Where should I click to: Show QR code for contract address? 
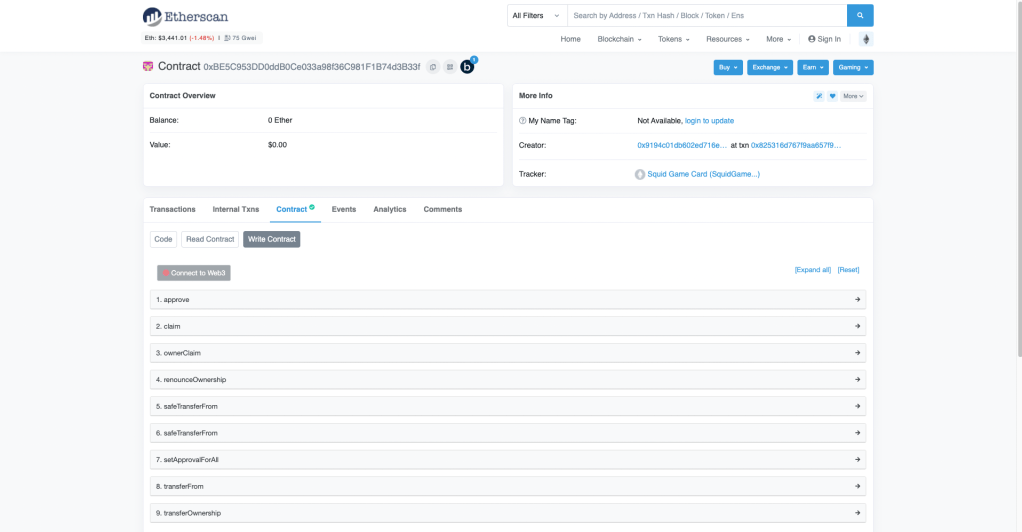[449, 67]
